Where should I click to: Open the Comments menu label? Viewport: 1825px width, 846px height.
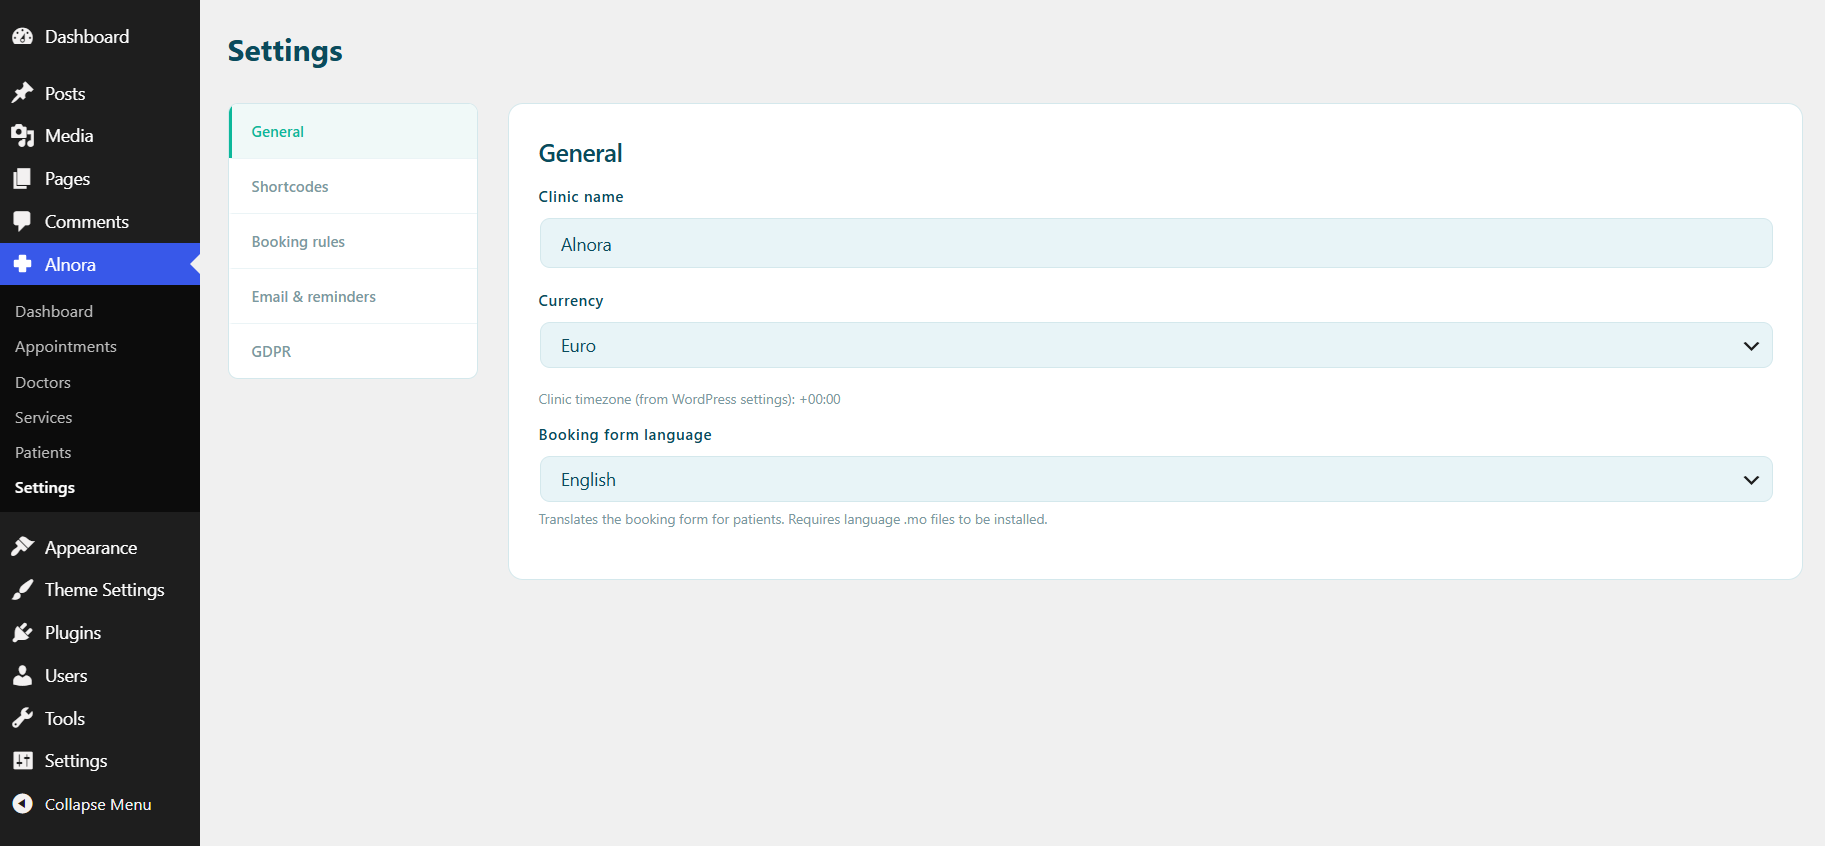coord(87,222)
